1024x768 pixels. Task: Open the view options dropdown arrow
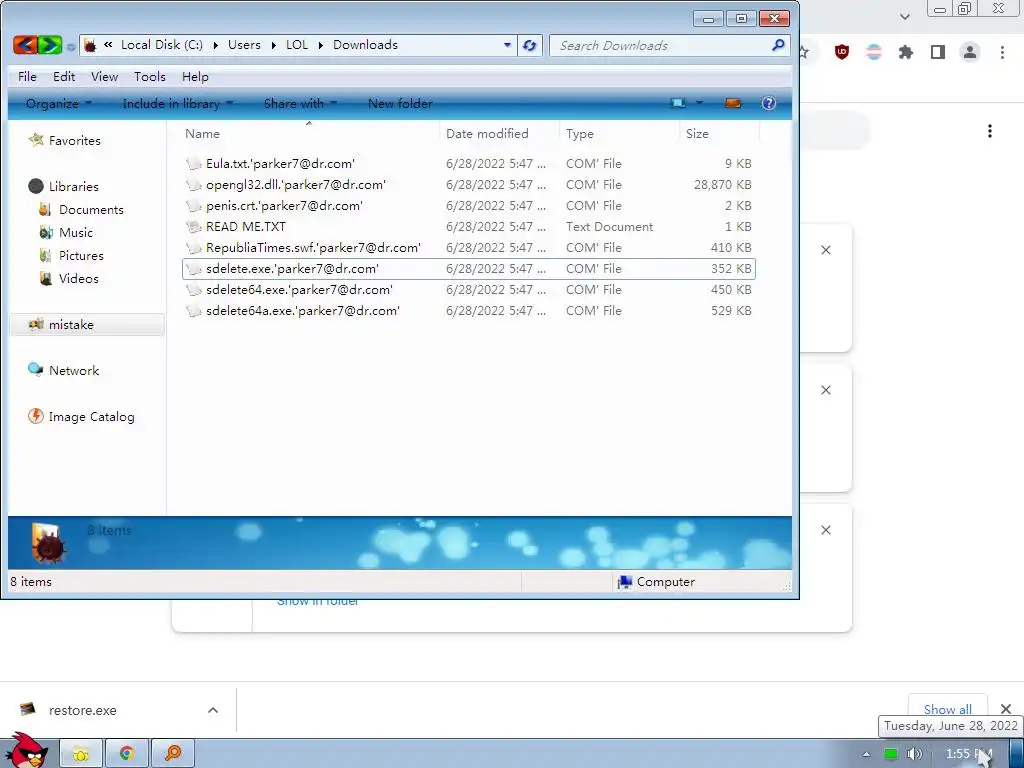tap(699, 103)
